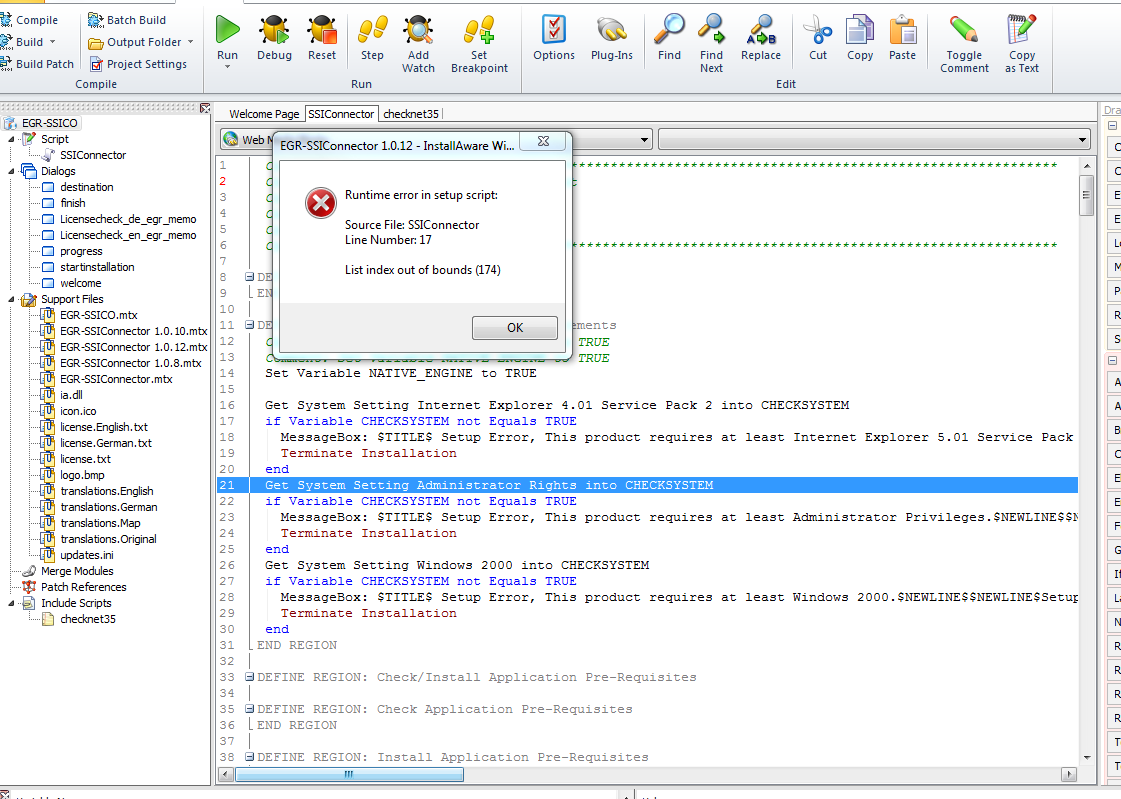The image size is (1121, 799).
Task: Open Plug-Ins from the ribbon
Action: tap(612, 31)
